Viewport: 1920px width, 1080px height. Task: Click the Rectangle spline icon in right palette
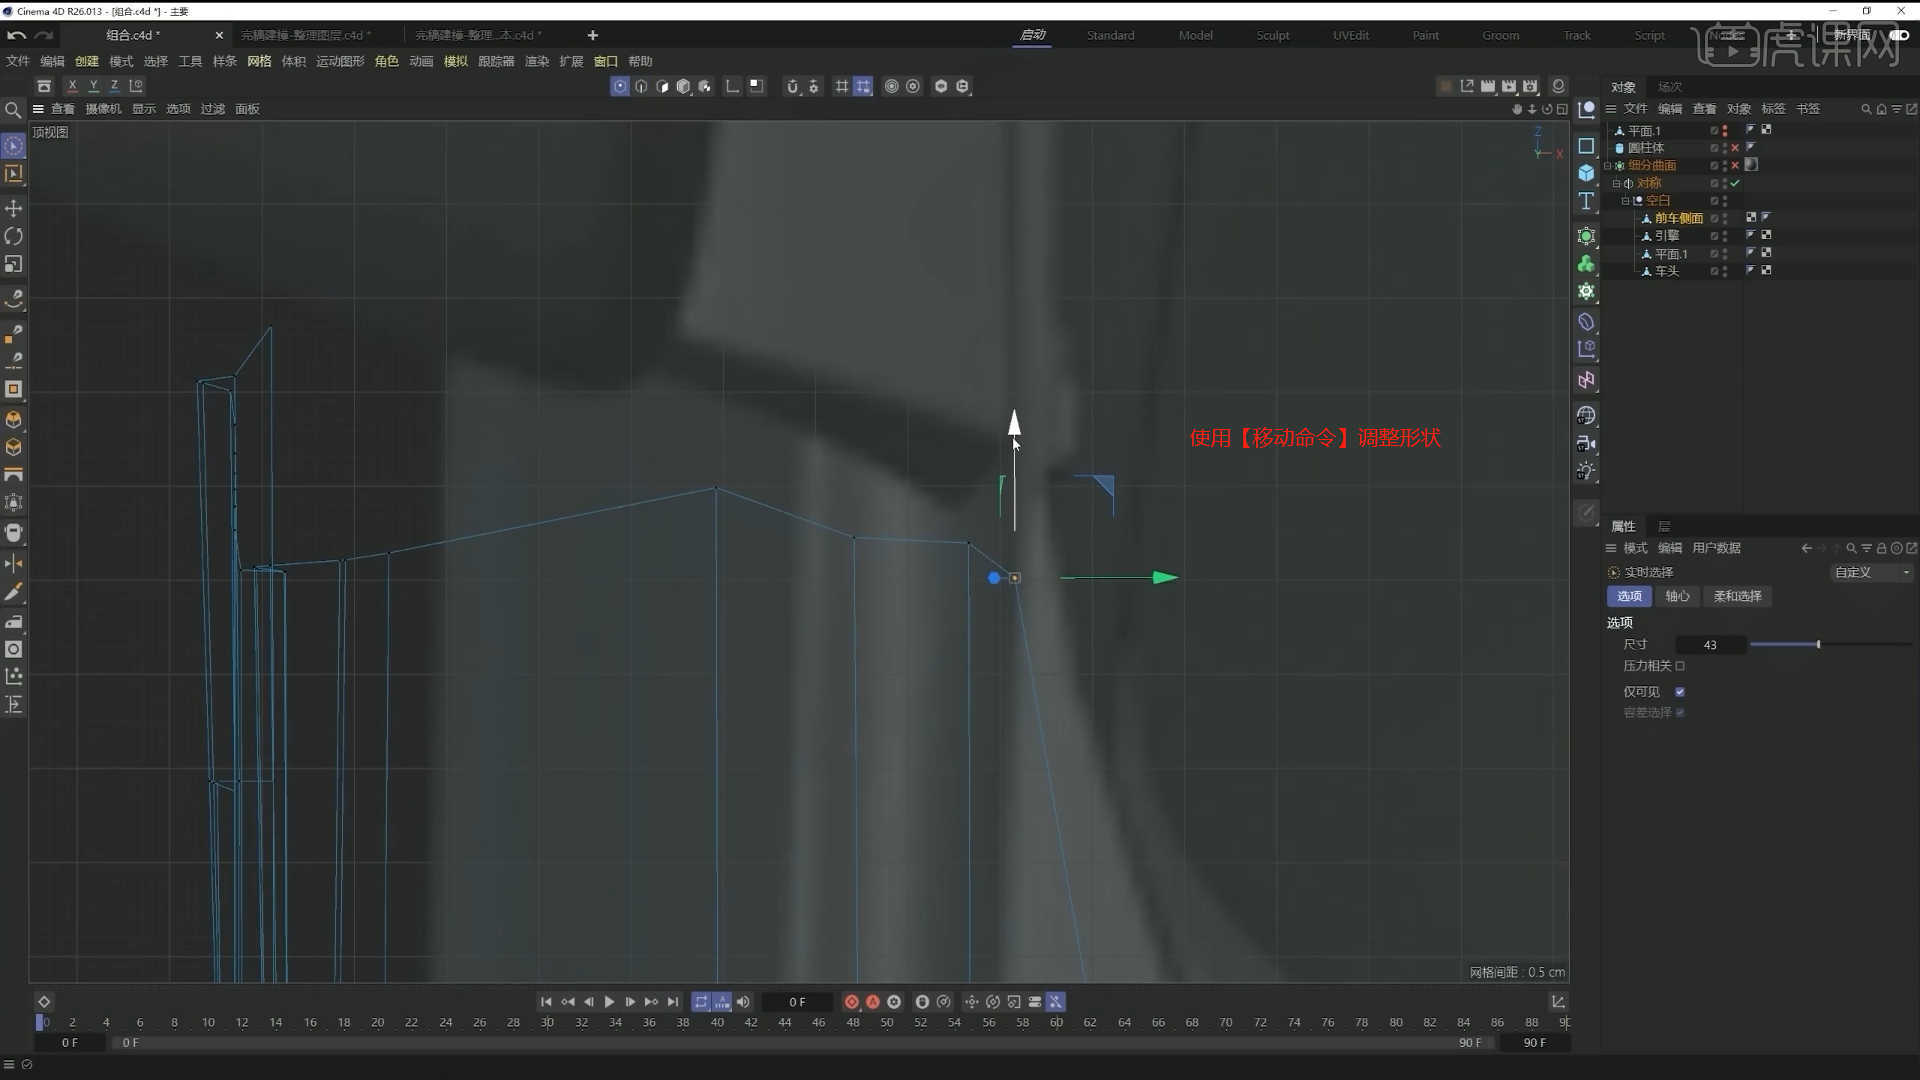(1586, 146)
